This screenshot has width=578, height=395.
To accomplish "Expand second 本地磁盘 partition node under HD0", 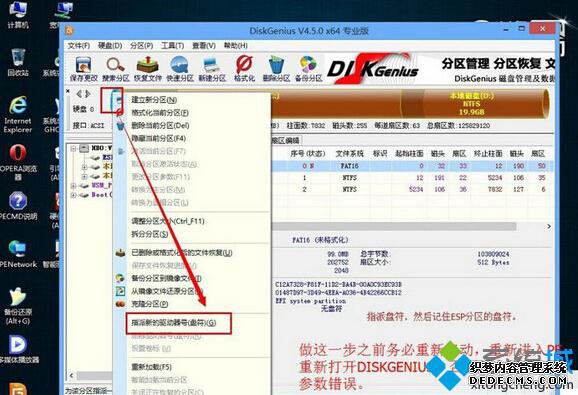I will (x=85, y=176).
